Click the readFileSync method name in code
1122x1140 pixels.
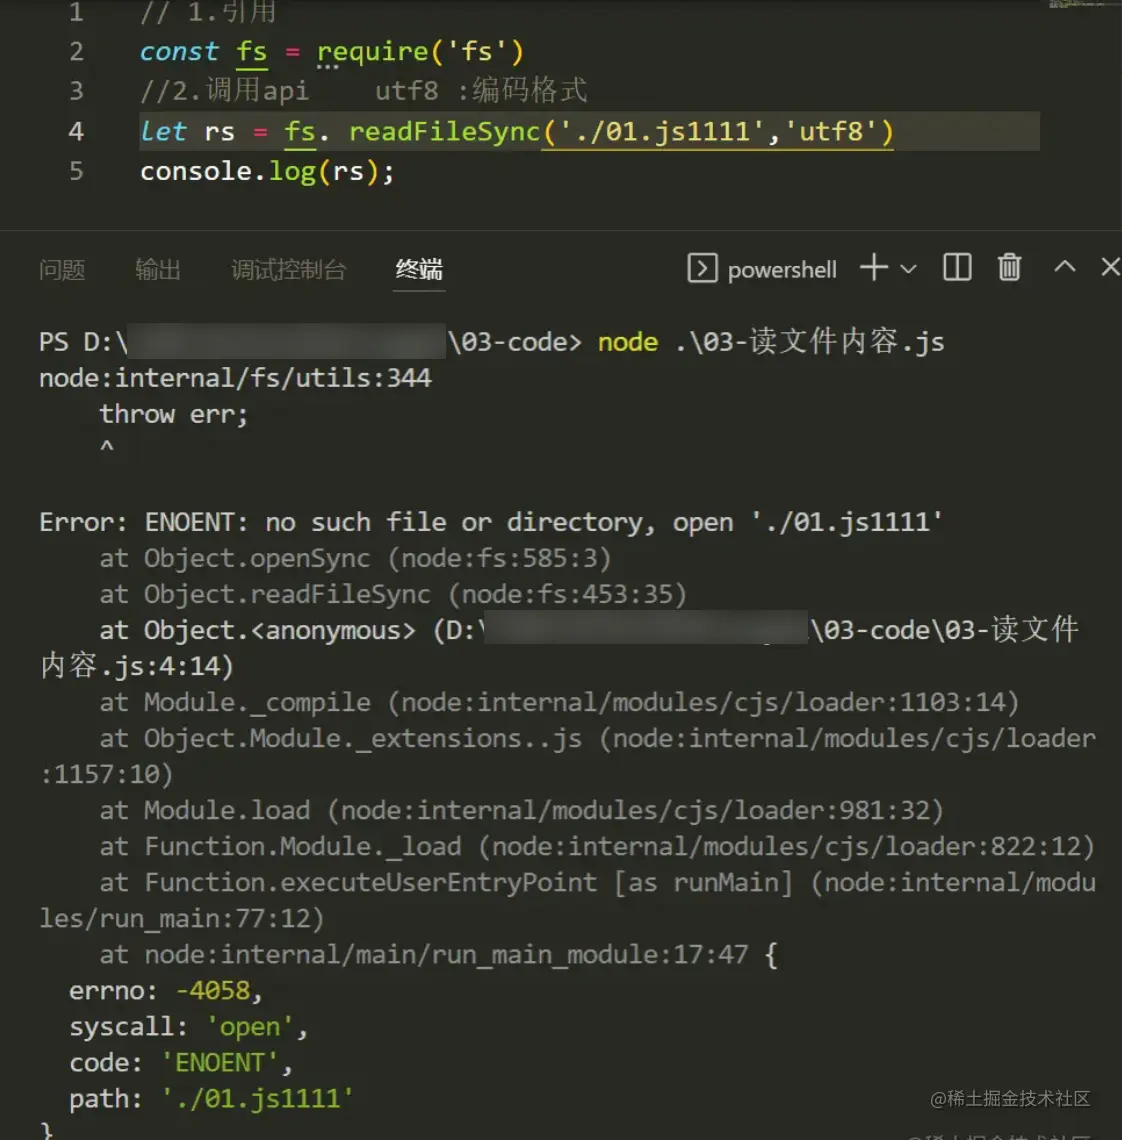pos(444,132)
